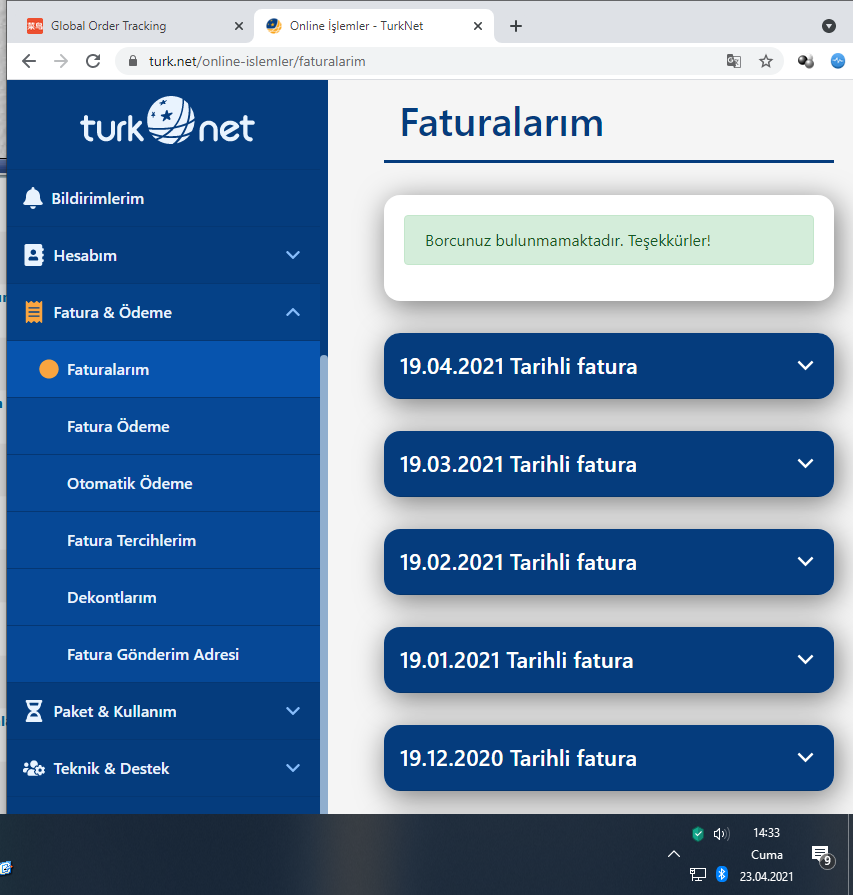Open Fatura Tercihlerim submenu item

pyautogui.click(x=163, y=541)
